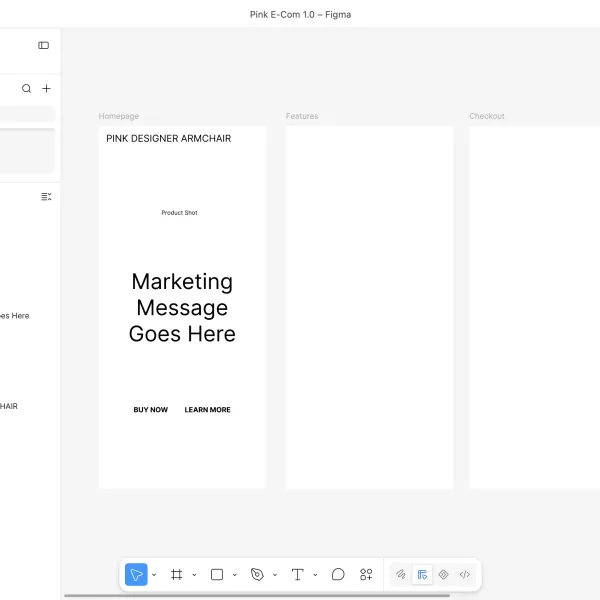
Task: Click the PINK DESIGNER ARMCHAIR heading
Action: (168, 139)
